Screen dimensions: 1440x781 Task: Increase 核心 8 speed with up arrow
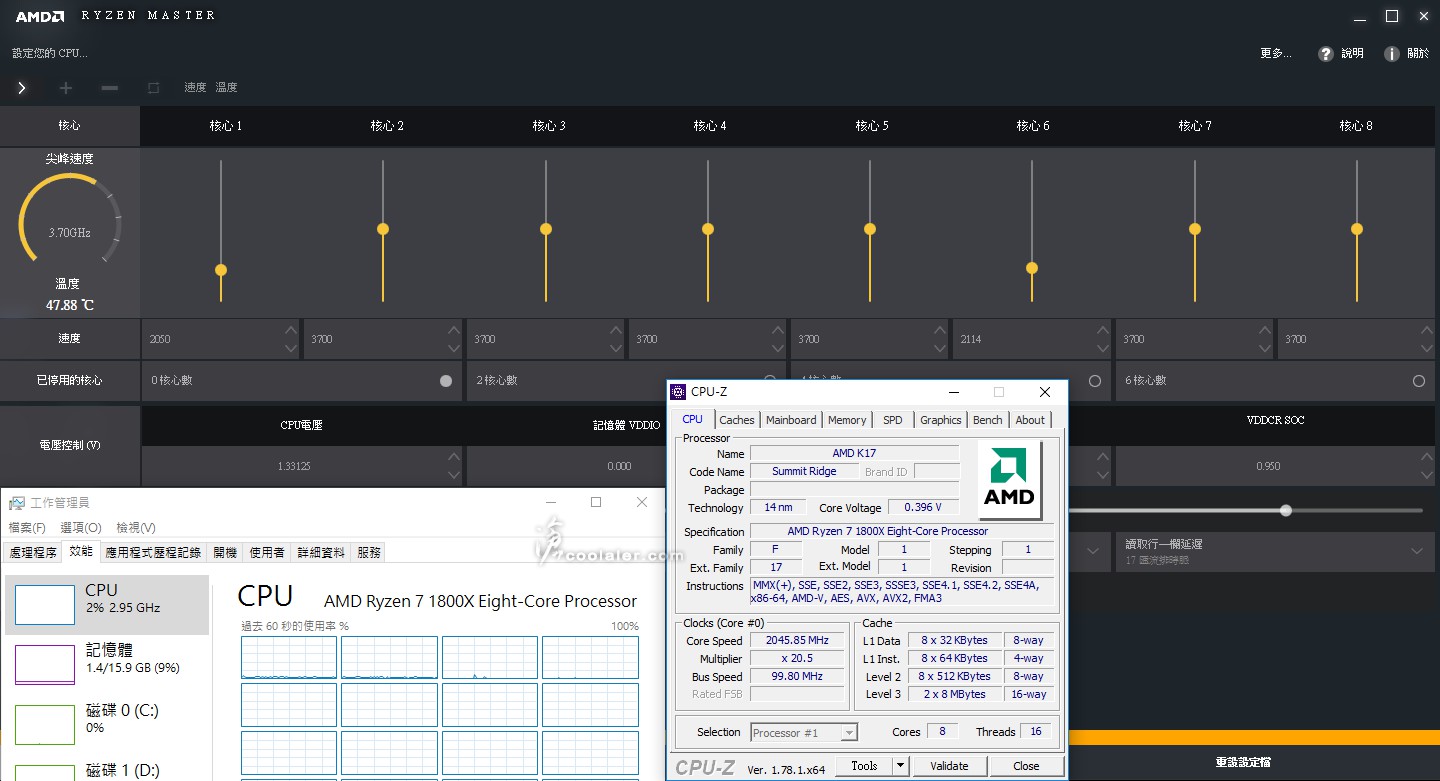coord(1425,330)
